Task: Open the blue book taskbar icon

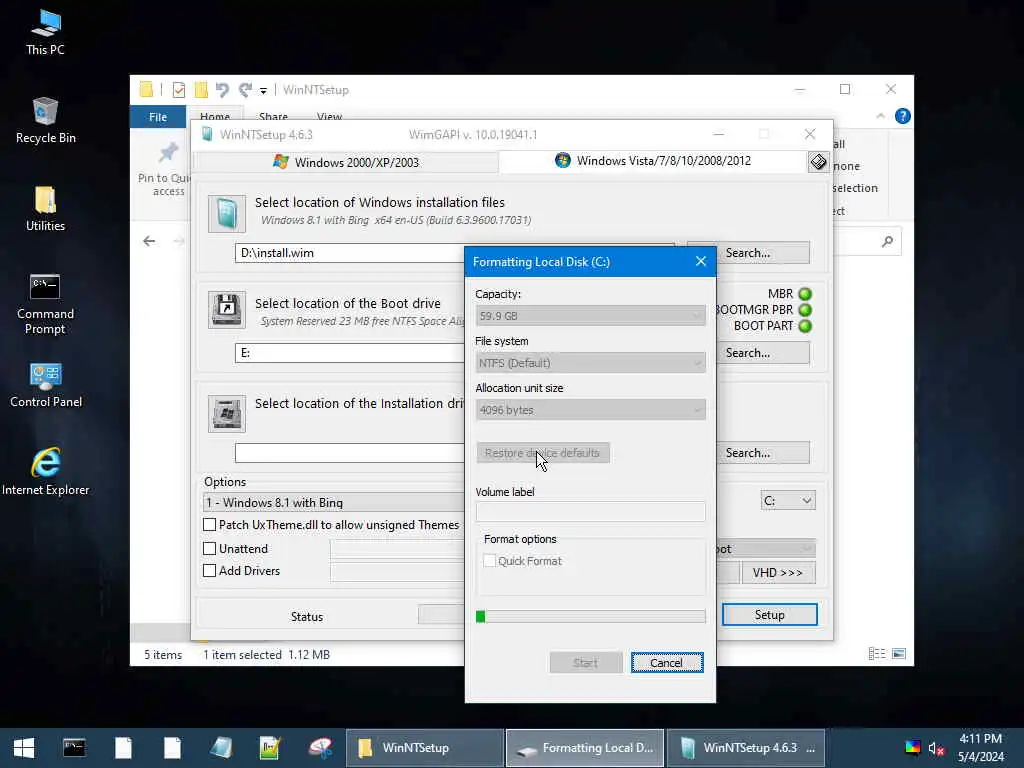Action: pos(221,748)
